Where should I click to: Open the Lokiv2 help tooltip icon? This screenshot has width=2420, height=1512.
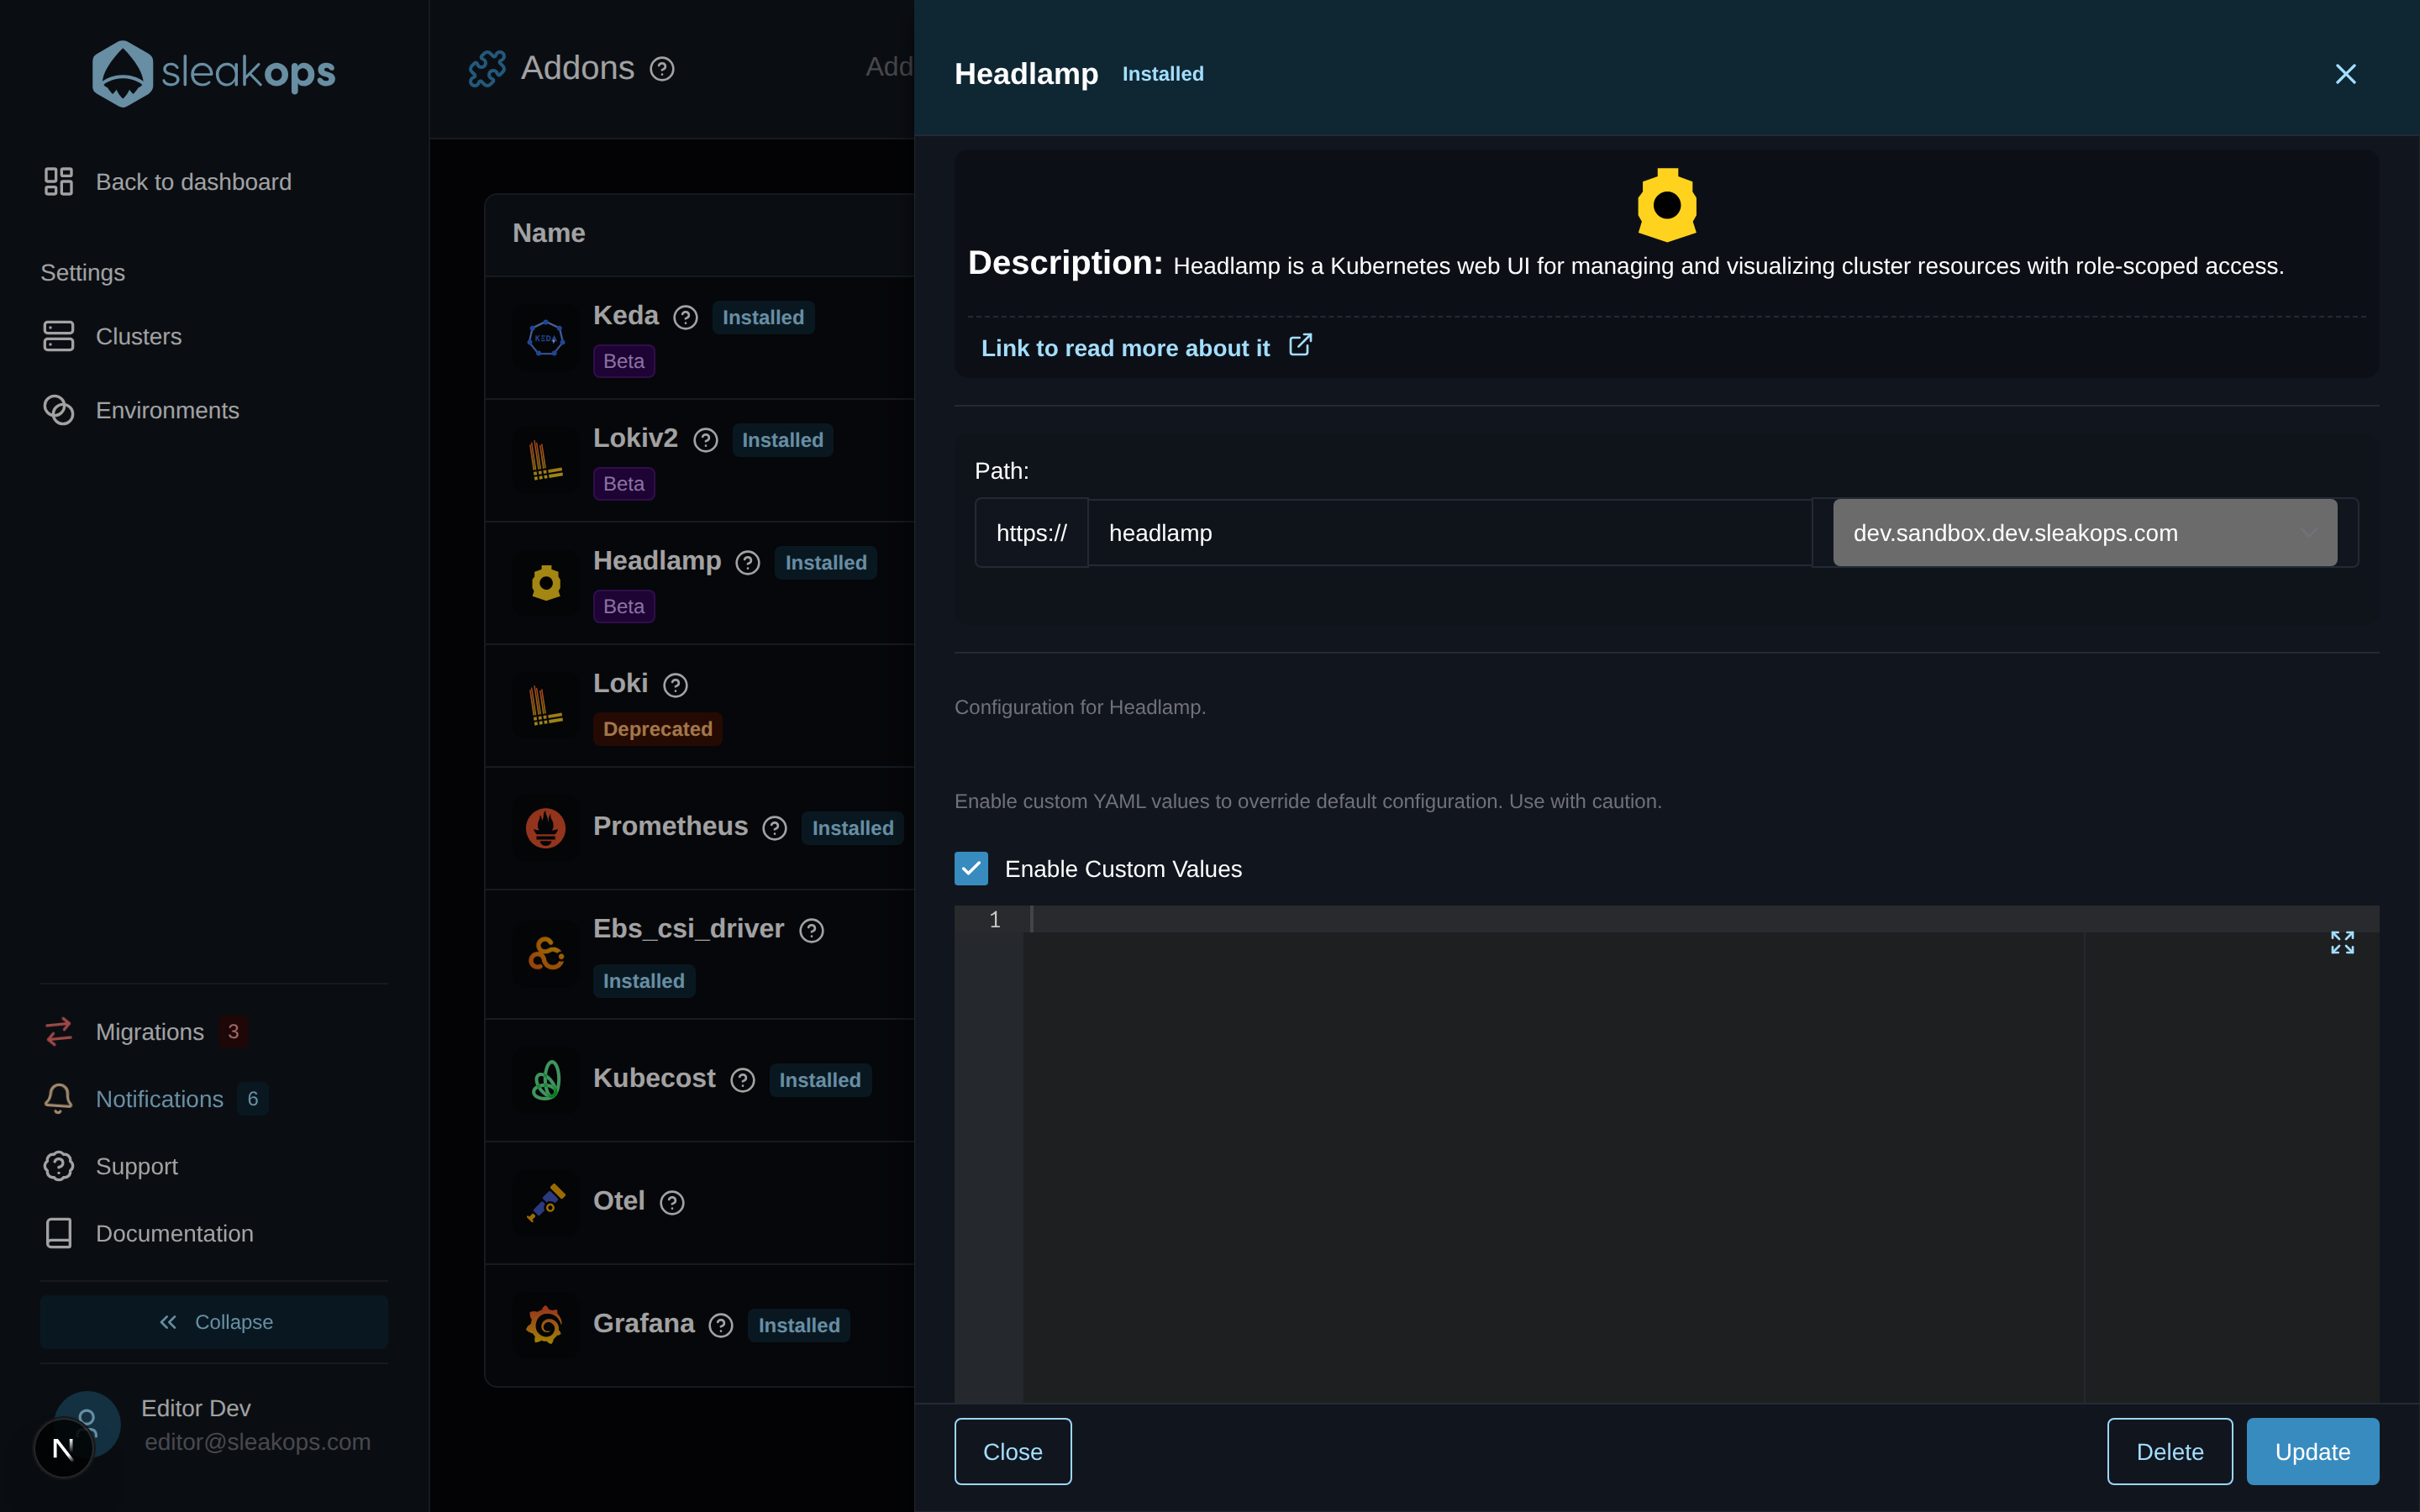[x=706, y=440]
